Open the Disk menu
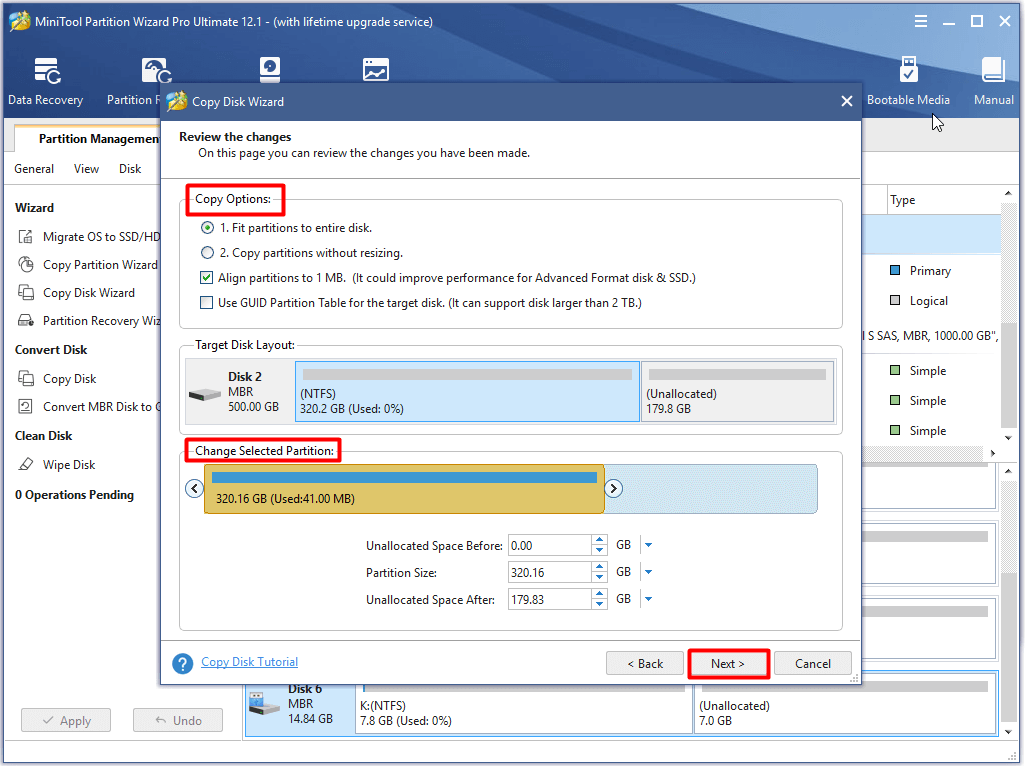The height and width of the screenshot is (766, 1025). 130,169
